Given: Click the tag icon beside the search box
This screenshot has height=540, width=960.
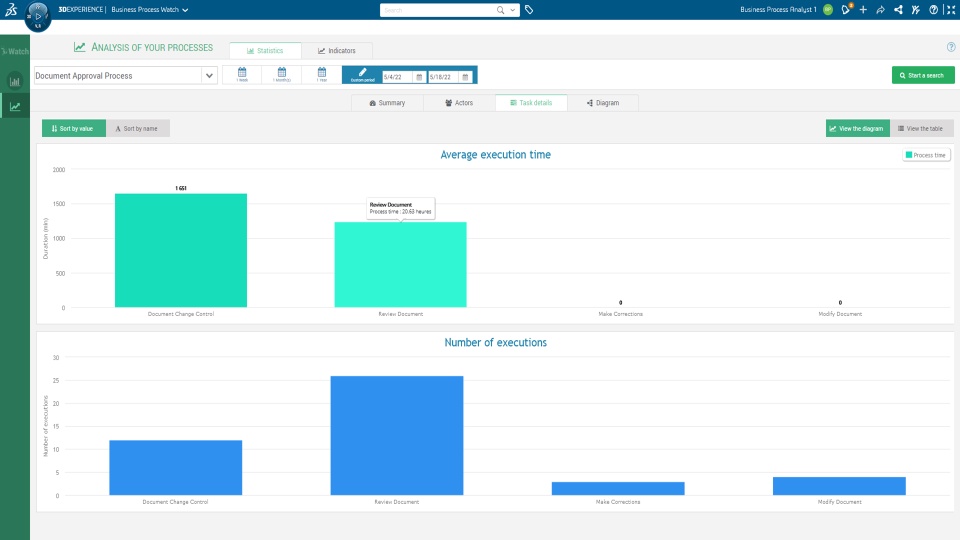Looking at the screenshot, I should coord(529,10).
